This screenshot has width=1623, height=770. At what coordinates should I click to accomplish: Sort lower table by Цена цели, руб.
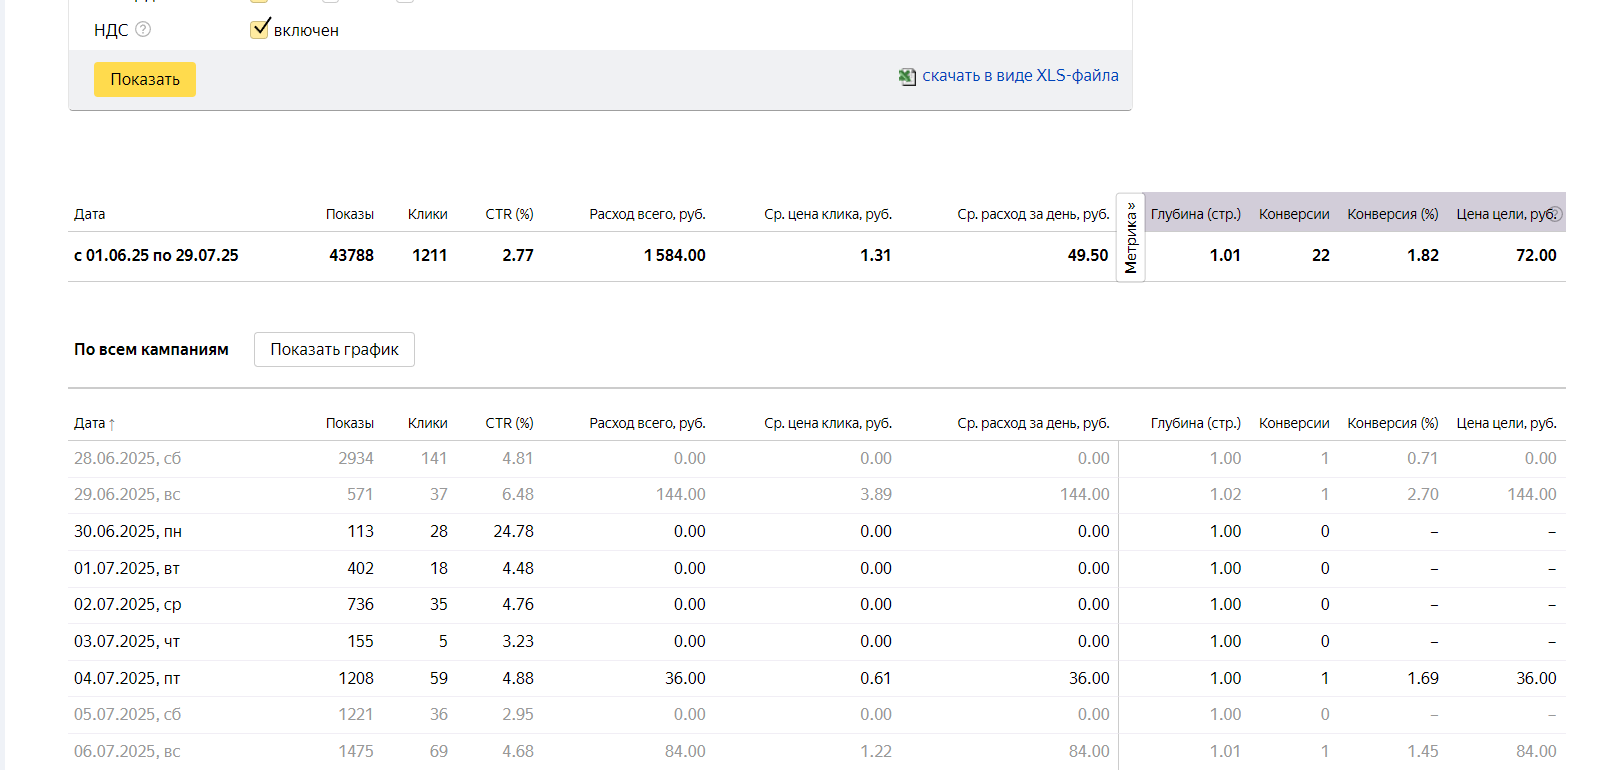[1506, 423]
